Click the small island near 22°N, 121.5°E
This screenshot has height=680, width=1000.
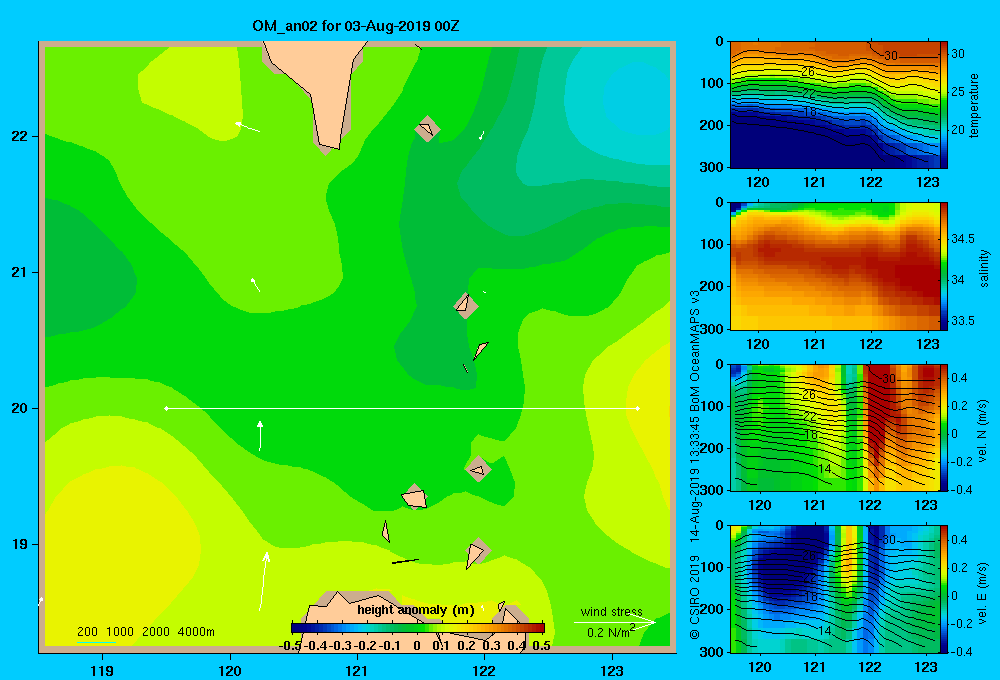[x=427, y=129]
